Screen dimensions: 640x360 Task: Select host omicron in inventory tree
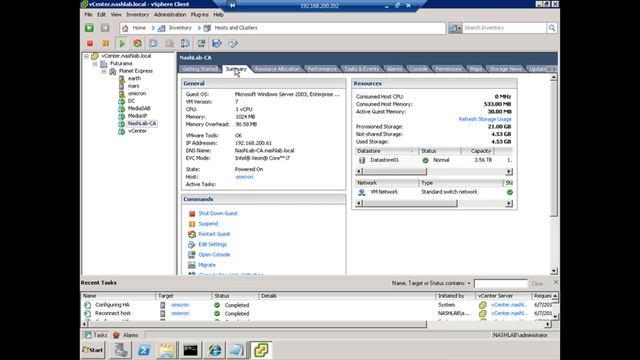tap(137, 93)
